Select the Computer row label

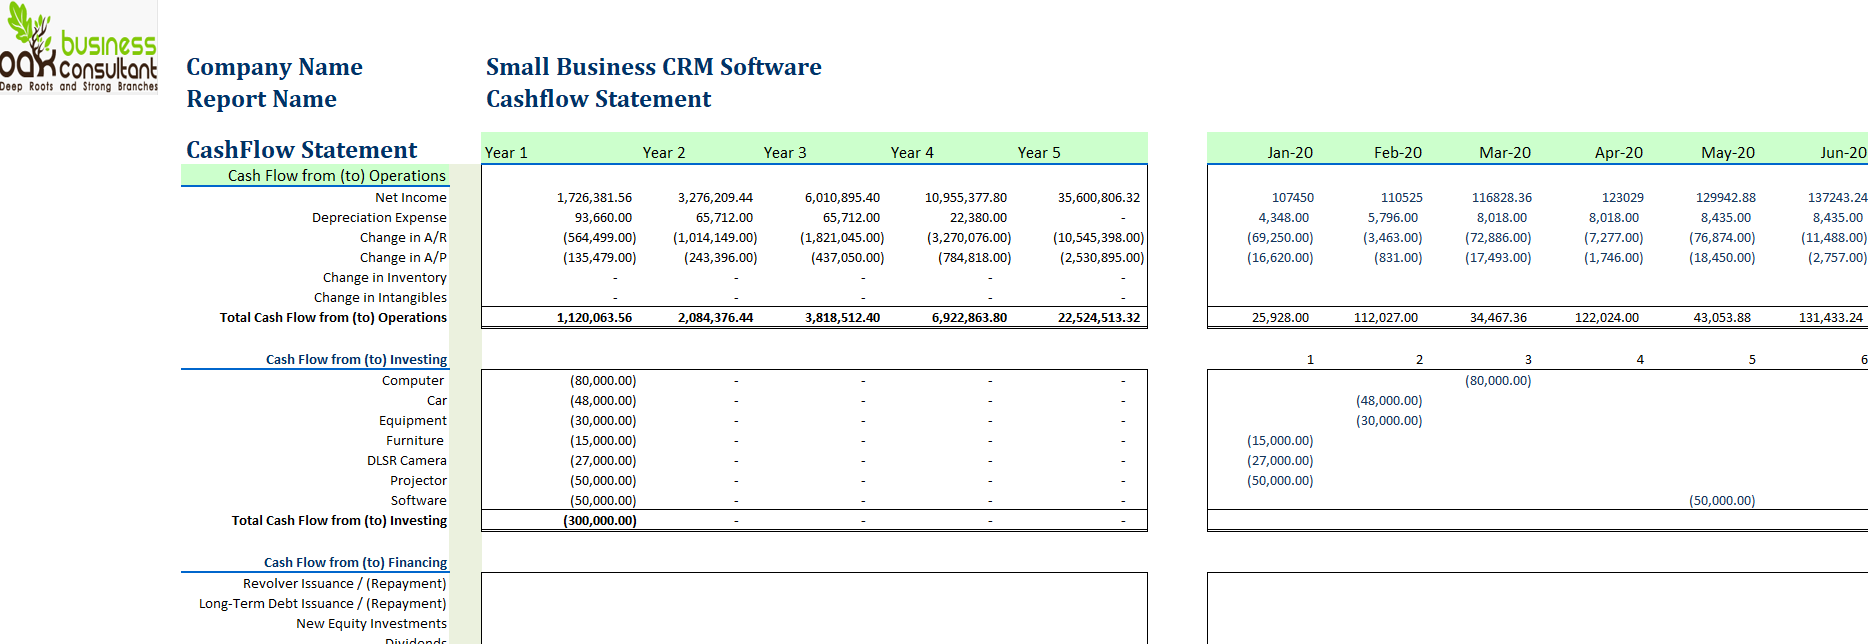[x=413, y=381]
